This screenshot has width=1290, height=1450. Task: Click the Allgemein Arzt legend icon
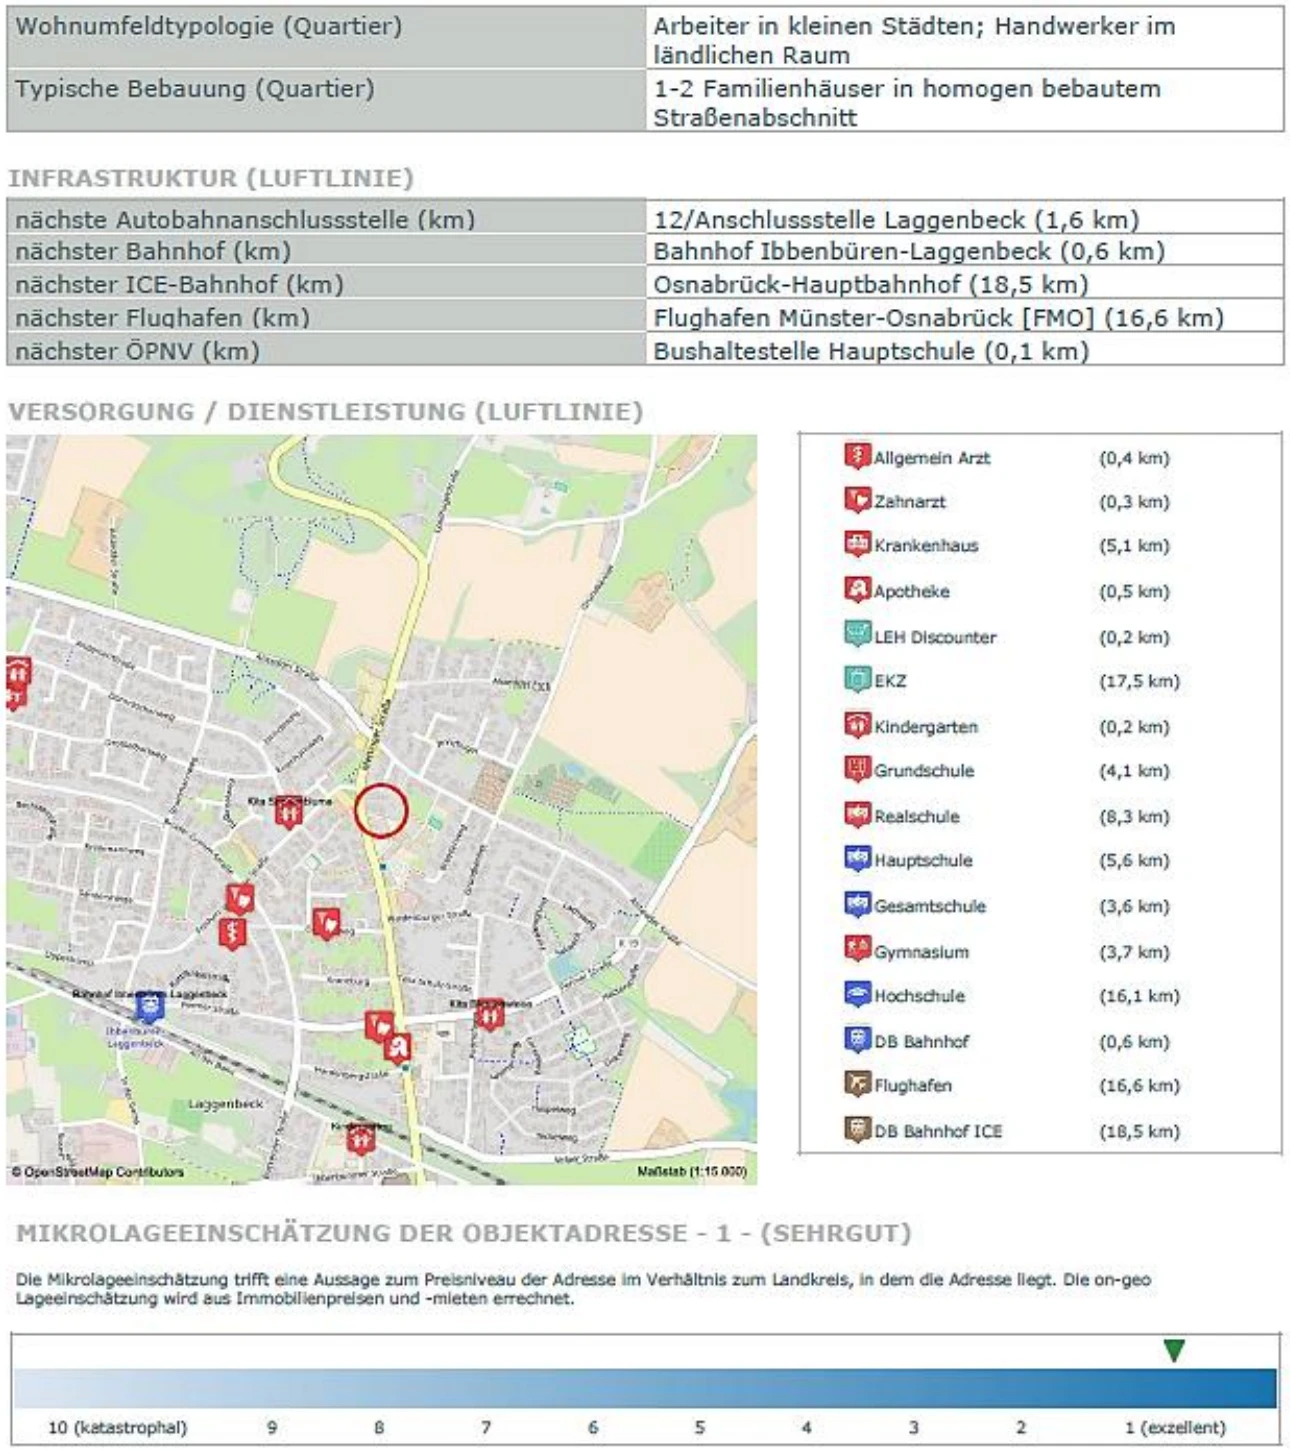click(857, 456)
